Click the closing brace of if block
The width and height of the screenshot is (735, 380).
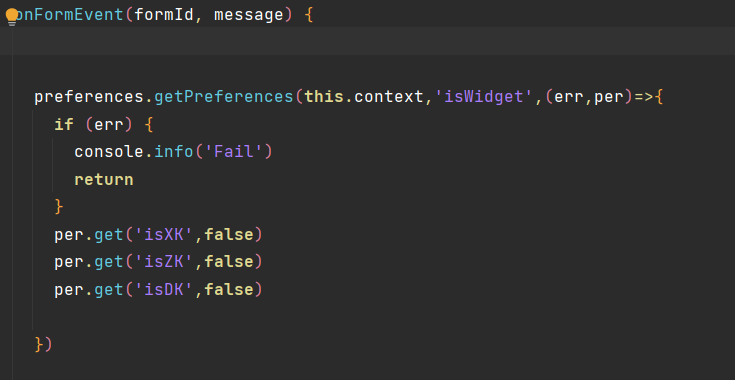pos(59,207)
